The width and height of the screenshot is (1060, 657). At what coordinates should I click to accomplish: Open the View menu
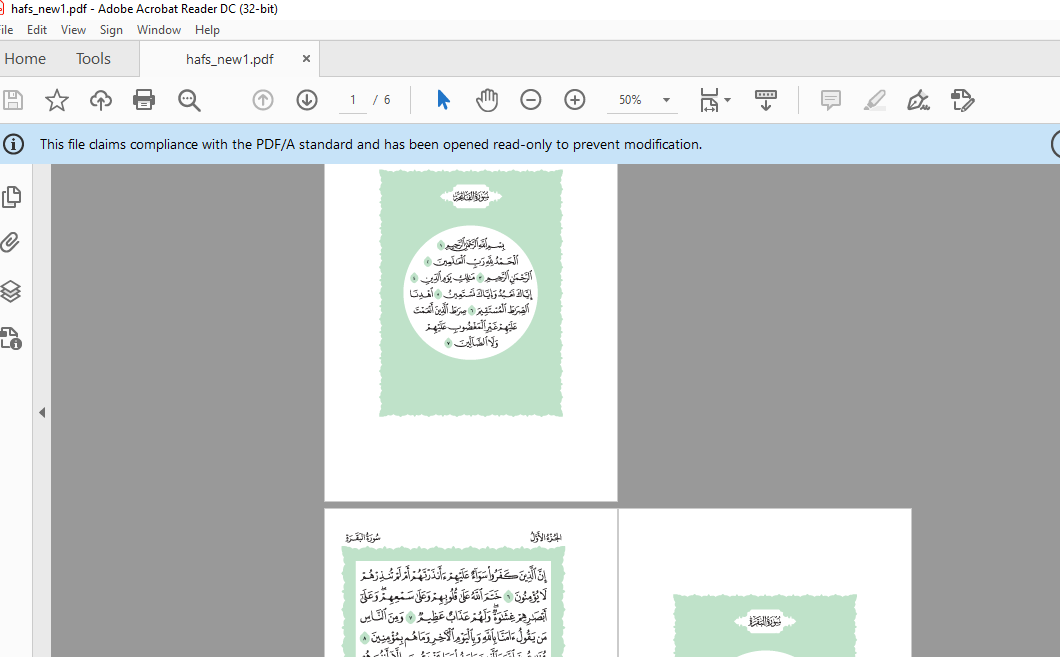coord(73,30)
